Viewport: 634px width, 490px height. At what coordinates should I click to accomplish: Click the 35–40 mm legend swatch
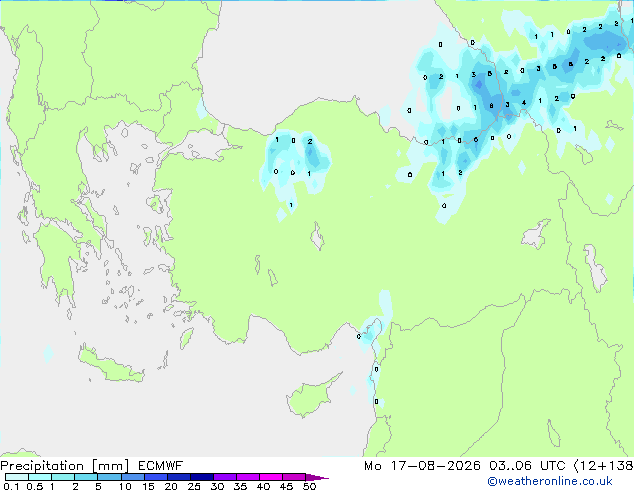coord(247,477)
